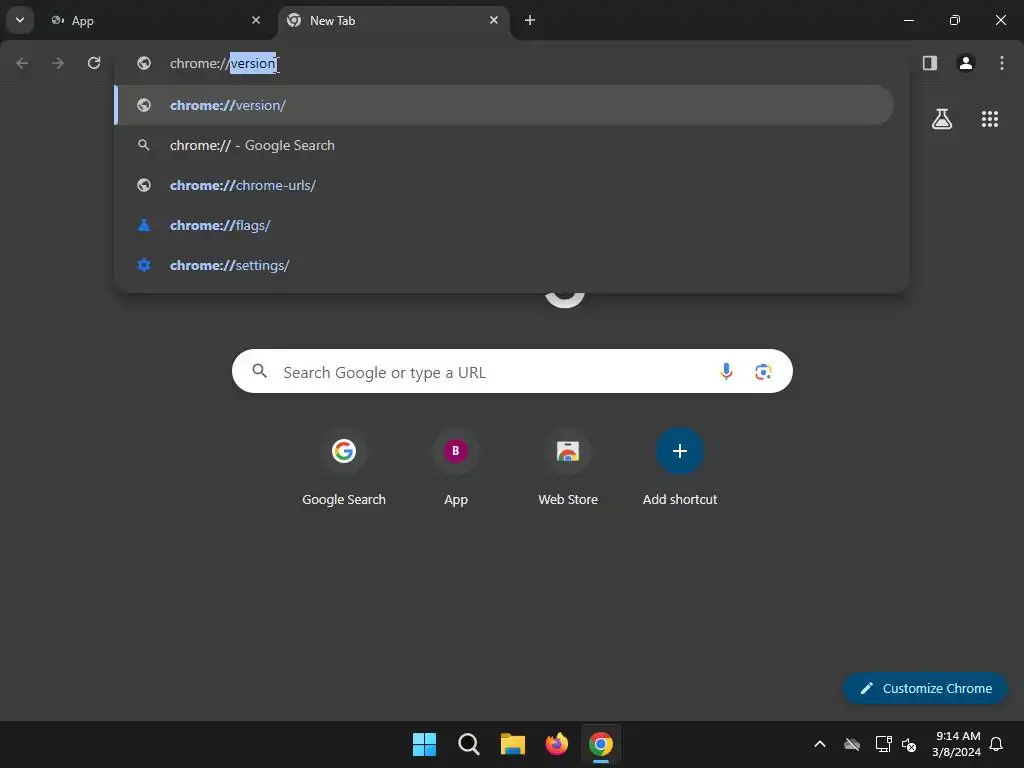Open Customize Chrome panel
The image size is (1024, 768).
click(925, 688)
